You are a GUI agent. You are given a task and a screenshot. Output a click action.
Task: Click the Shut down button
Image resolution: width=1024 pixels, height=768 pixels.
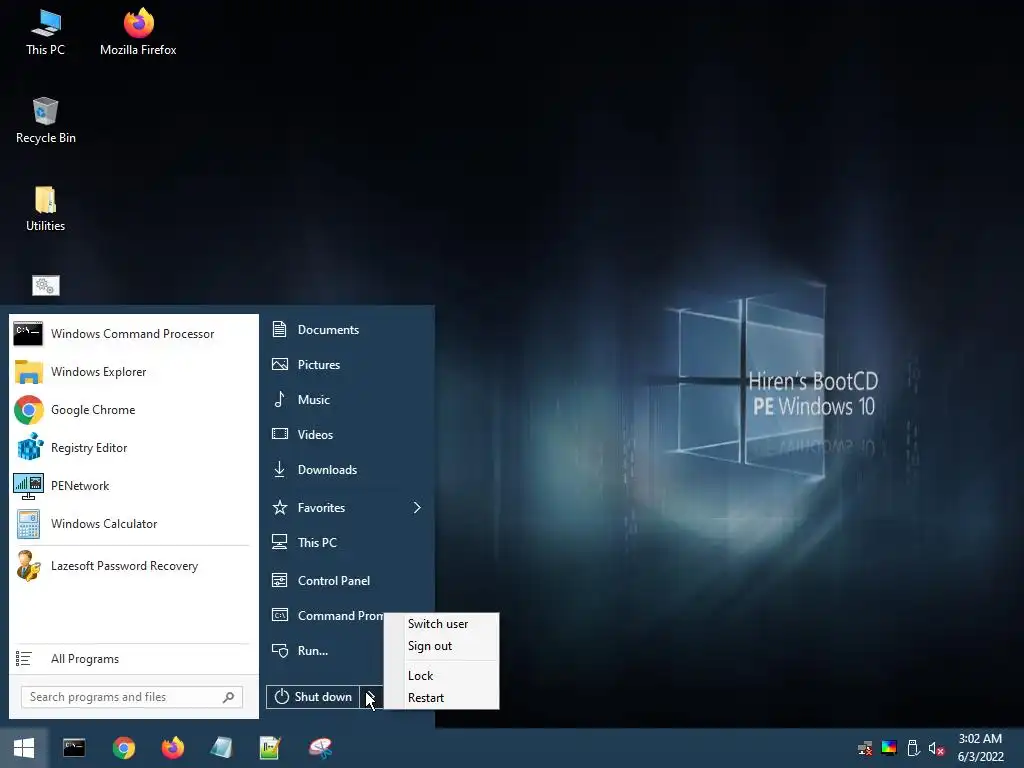click(x=313, y=697)
